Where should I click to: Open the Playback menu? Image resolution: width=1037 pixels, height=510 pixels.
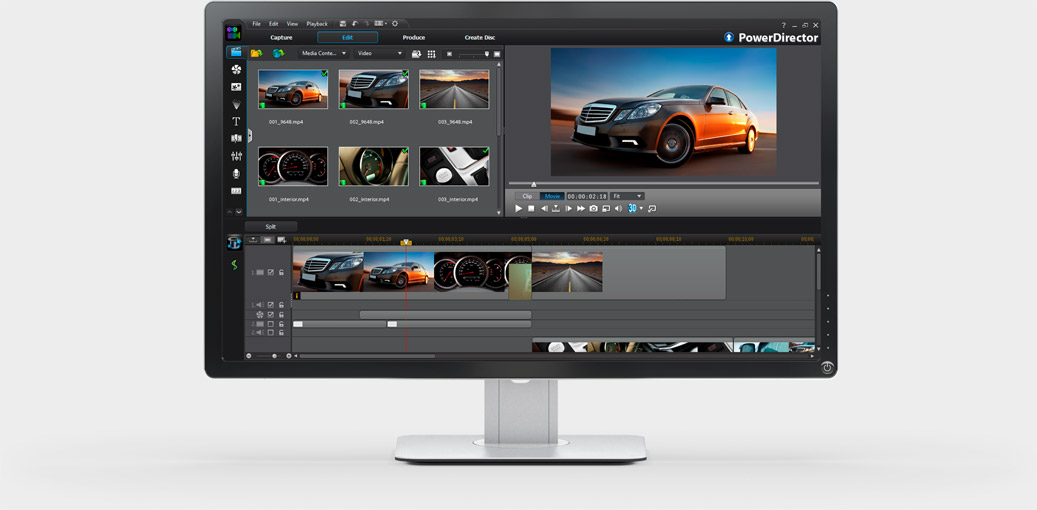317,23
